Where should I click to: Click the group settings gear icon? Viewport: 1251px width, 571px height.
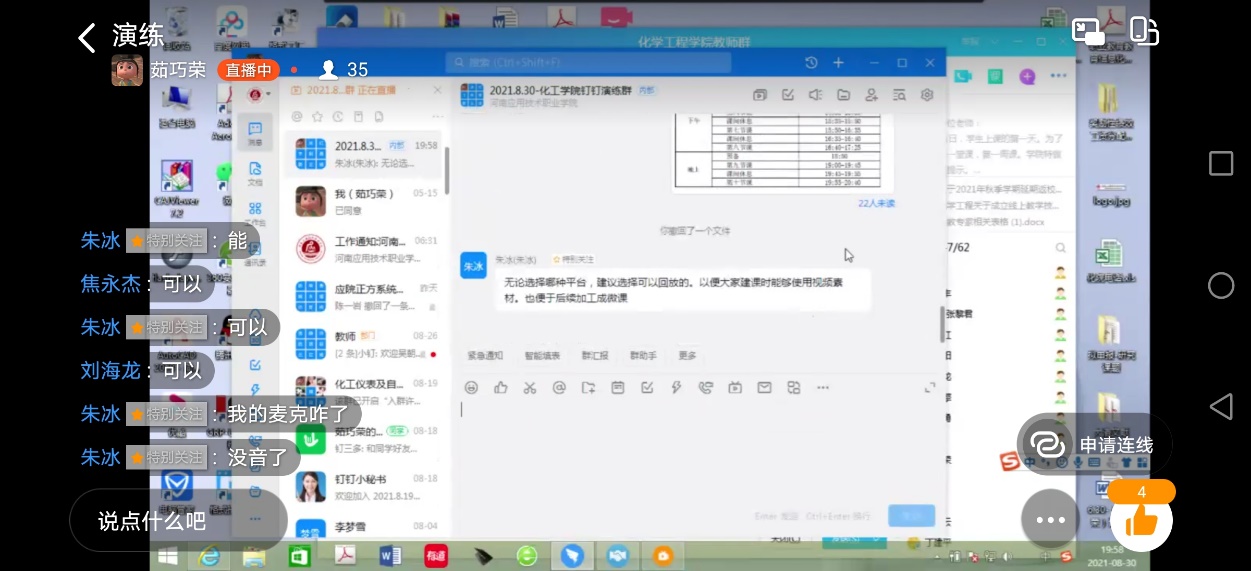927,95
